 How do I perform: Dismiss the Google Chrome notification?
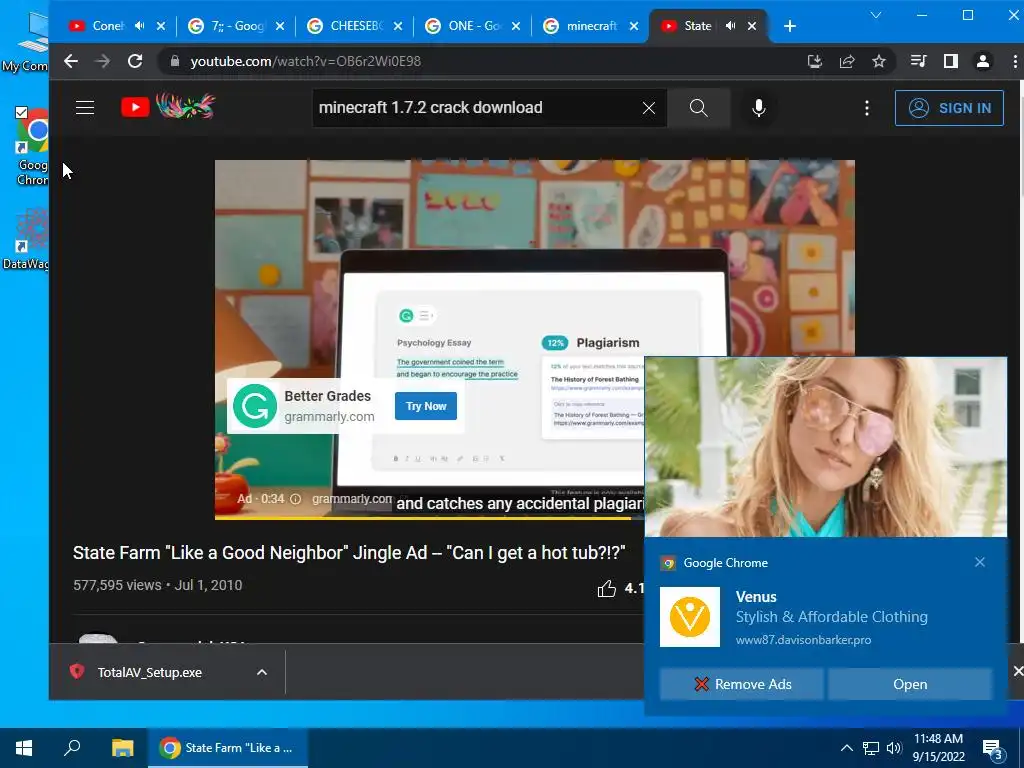980,562
